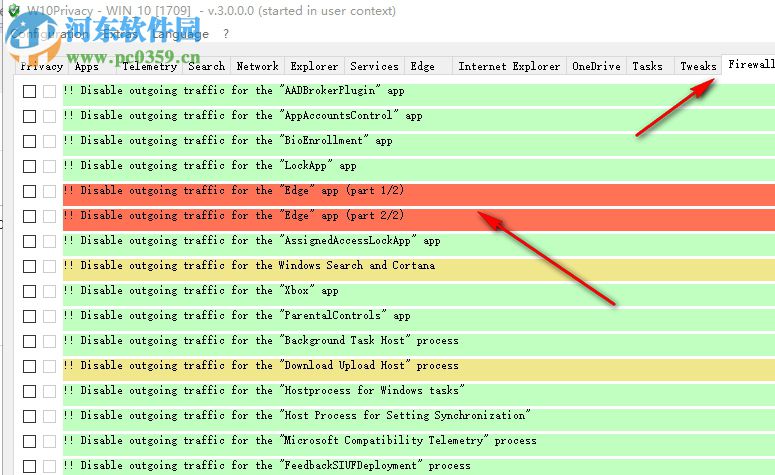Select the AssignedAccessLockApp row text
The image size is (775, 475).
point(252,241)
